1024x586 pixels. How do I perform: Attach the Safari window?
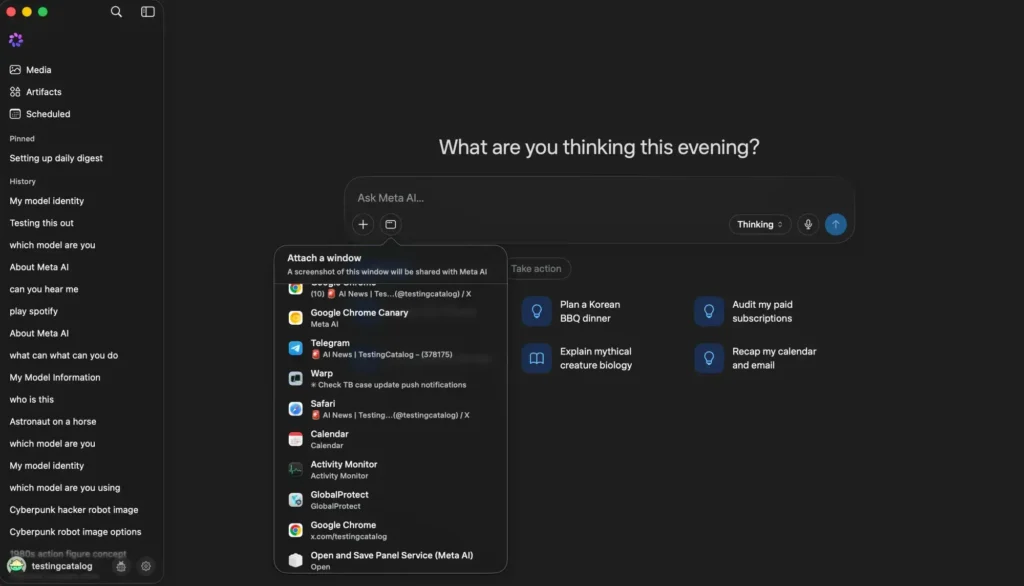pos(391,409)
